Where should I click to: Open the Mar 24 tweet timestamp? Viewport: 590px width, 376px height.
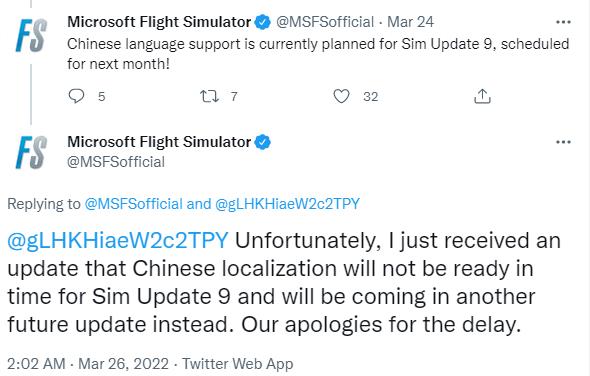[411, 22]
